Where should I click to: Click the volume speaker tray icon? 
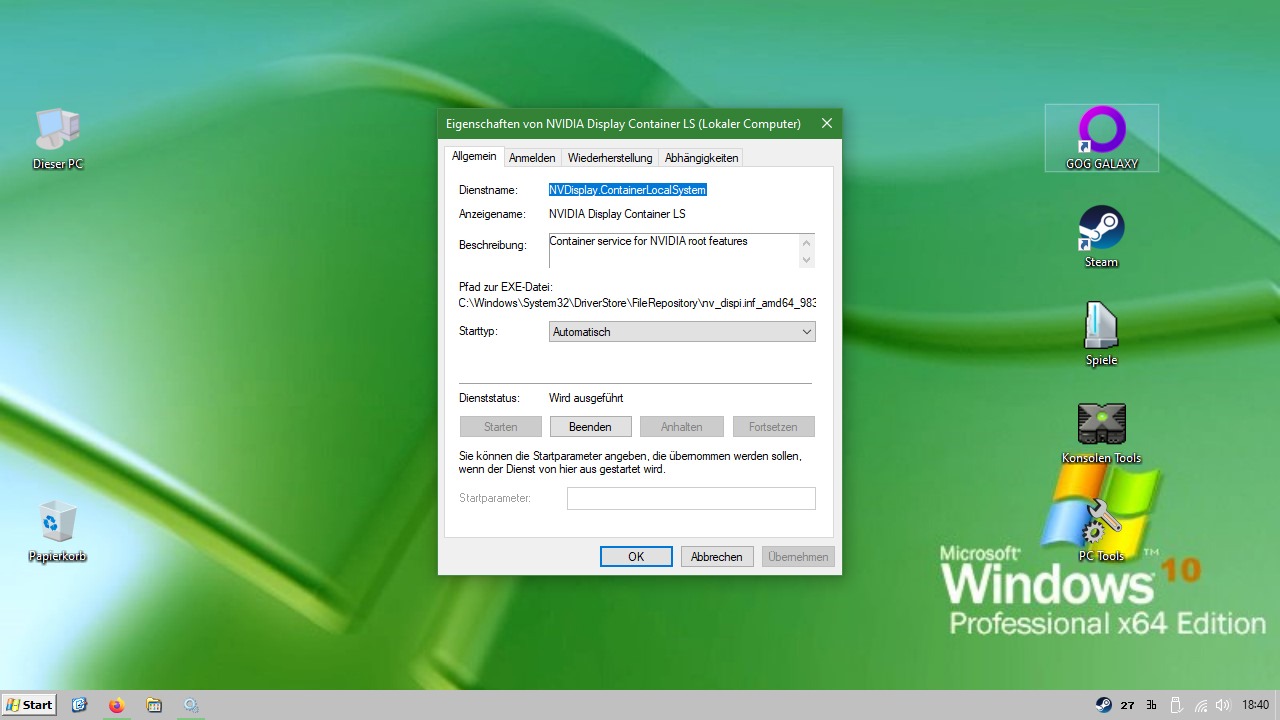pos(1222,705)
